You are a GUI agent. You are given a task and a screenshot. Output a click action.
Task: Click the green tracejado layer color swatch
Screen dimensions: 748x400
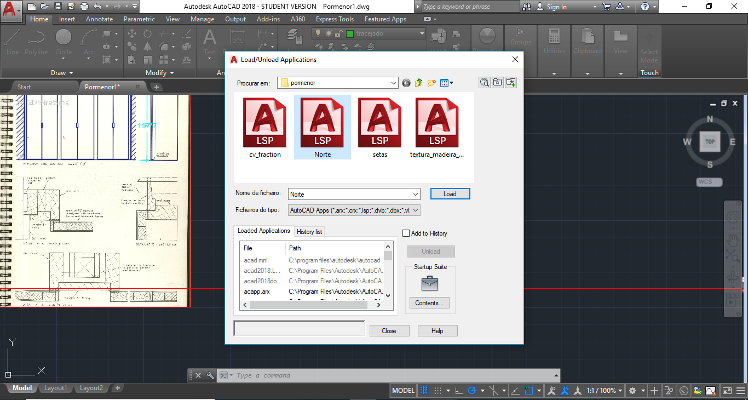tap(350, 34)
